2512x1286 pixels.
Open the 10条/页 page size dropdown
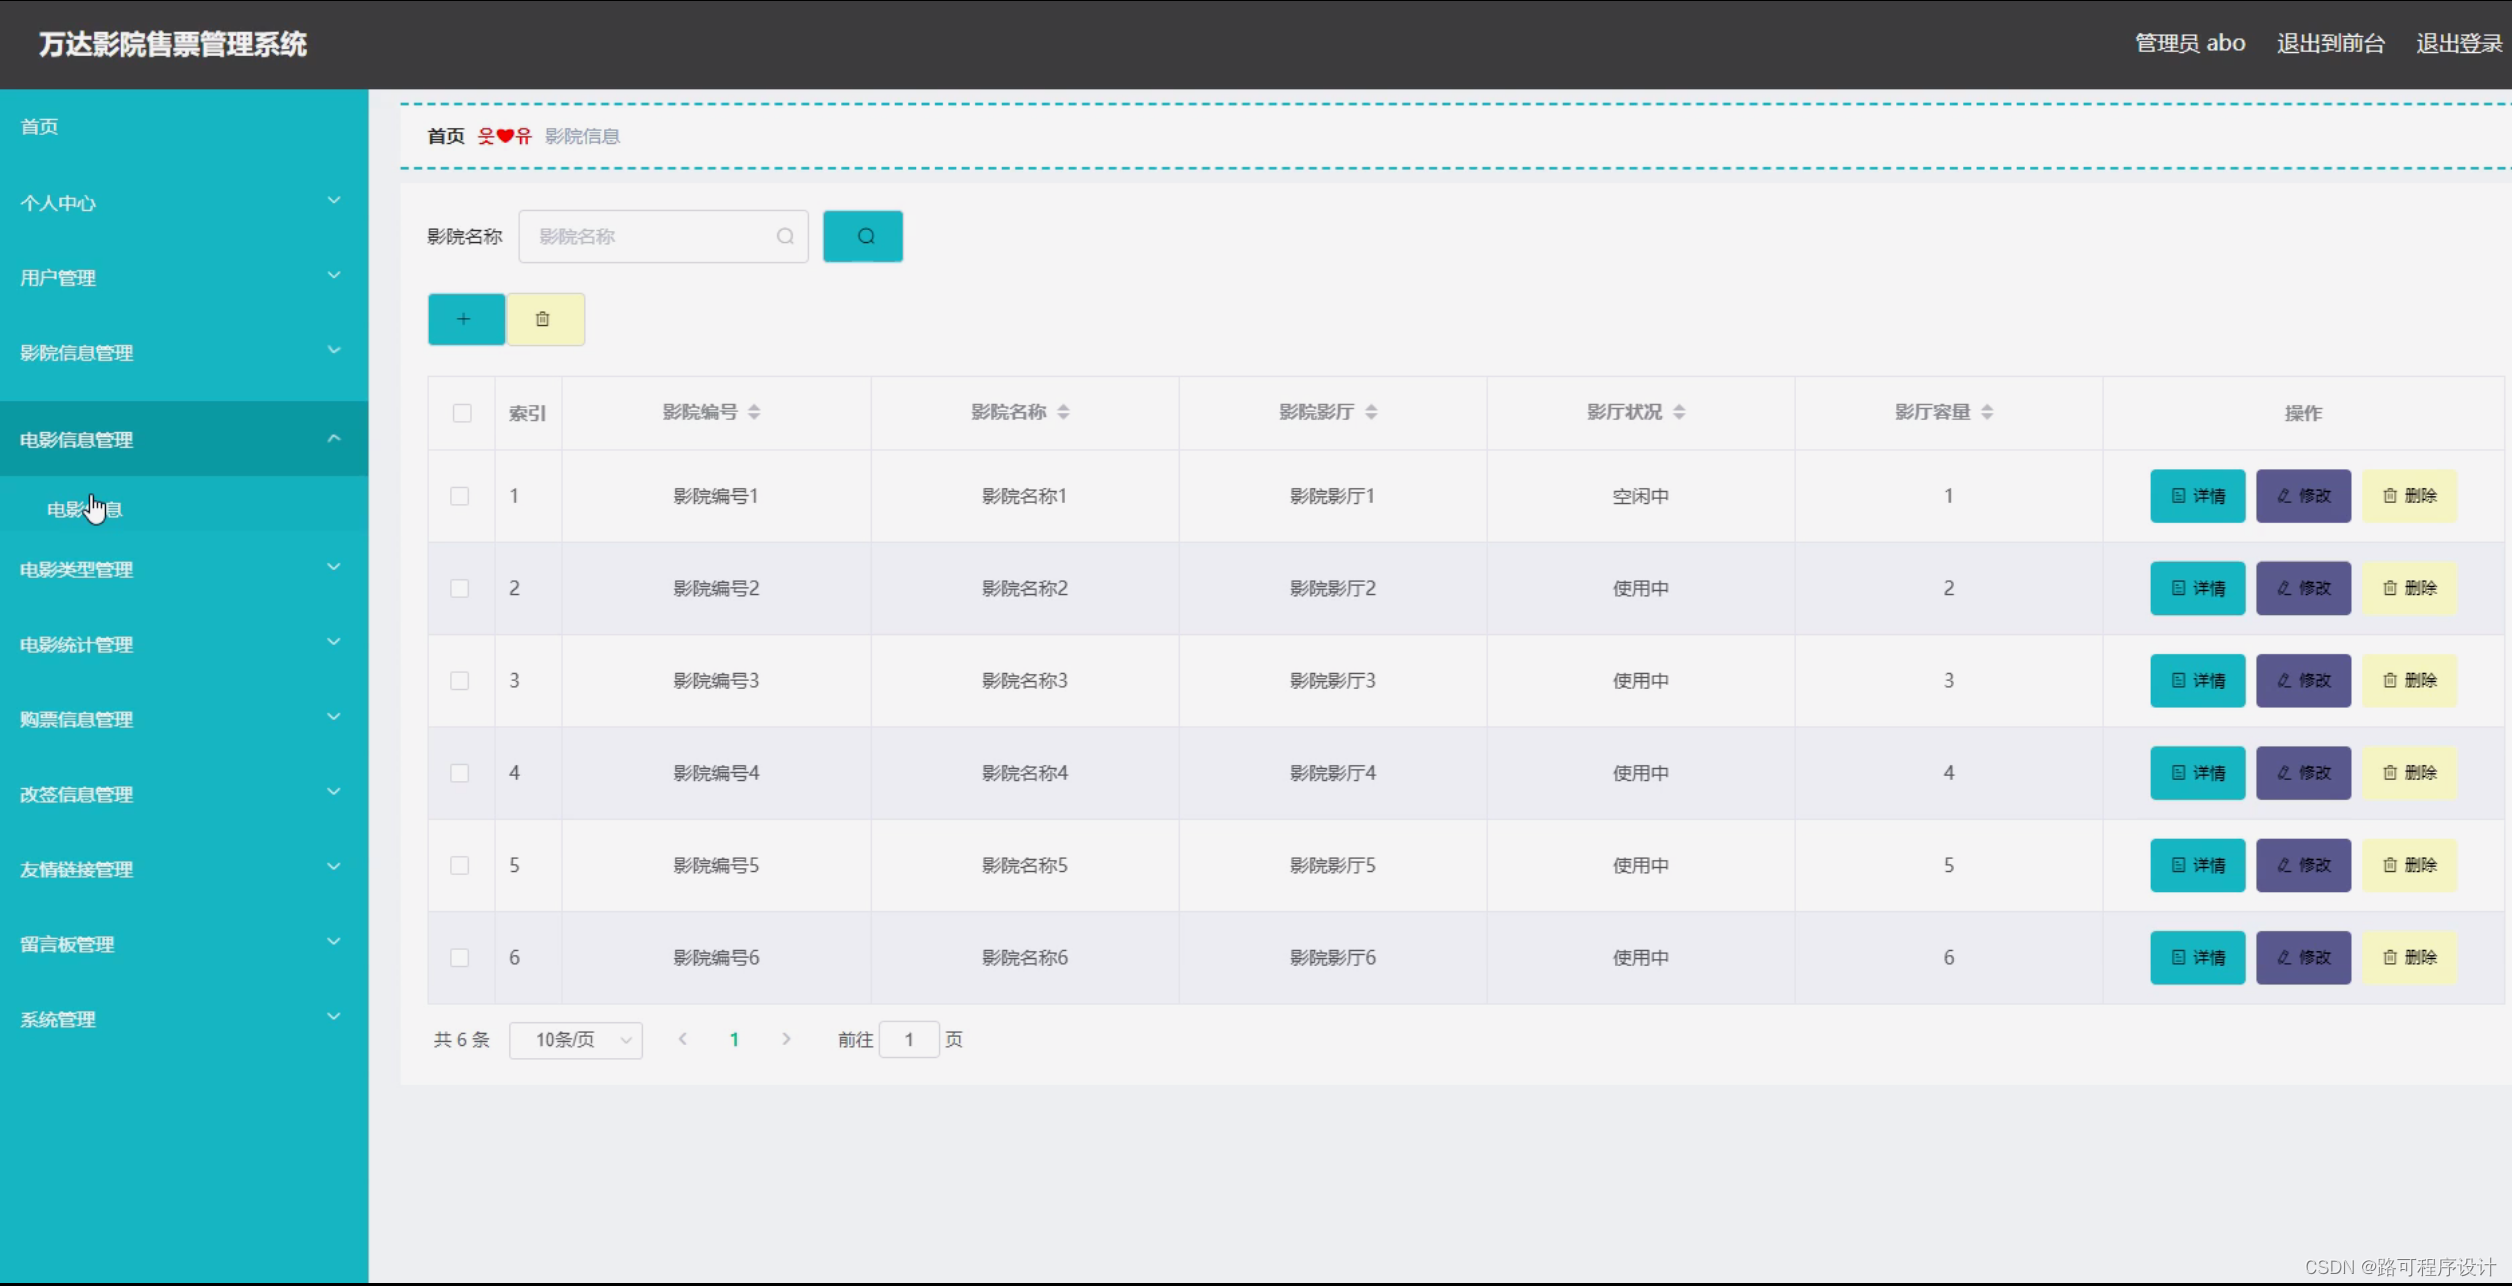click(575, 1040)
